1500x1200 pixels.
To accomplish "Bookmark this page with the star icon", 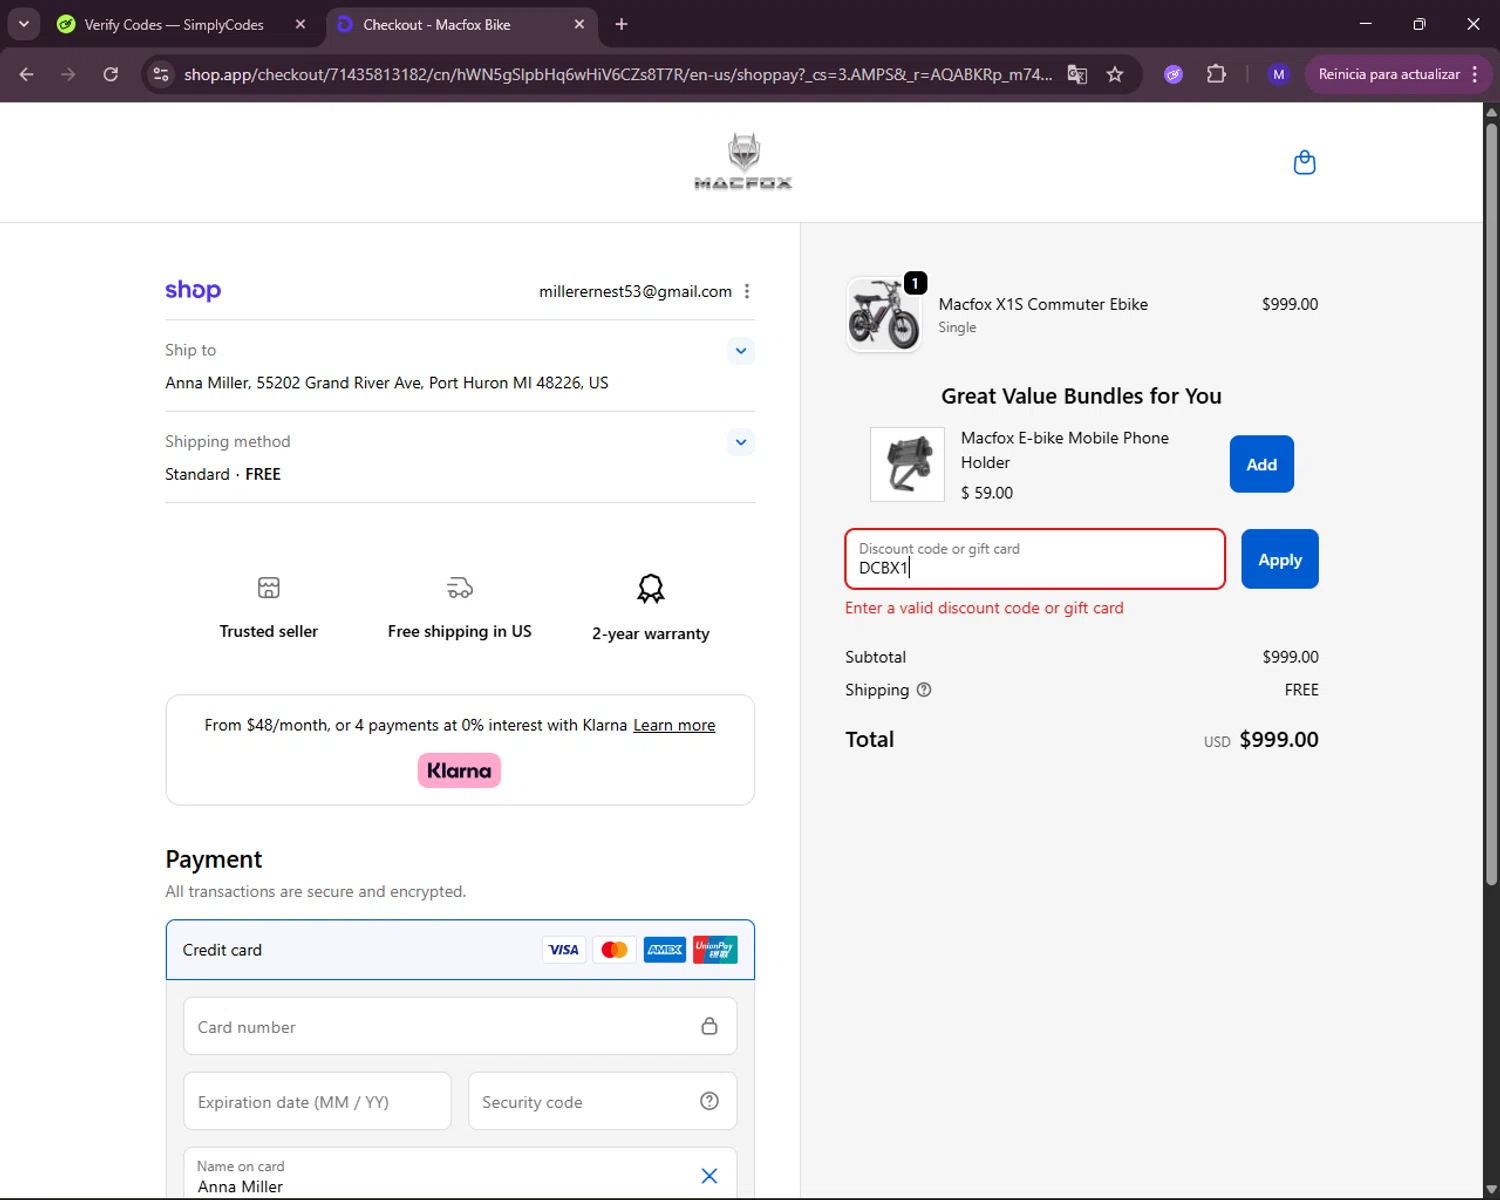I will pyautogui.click(x=1115, y=74).
